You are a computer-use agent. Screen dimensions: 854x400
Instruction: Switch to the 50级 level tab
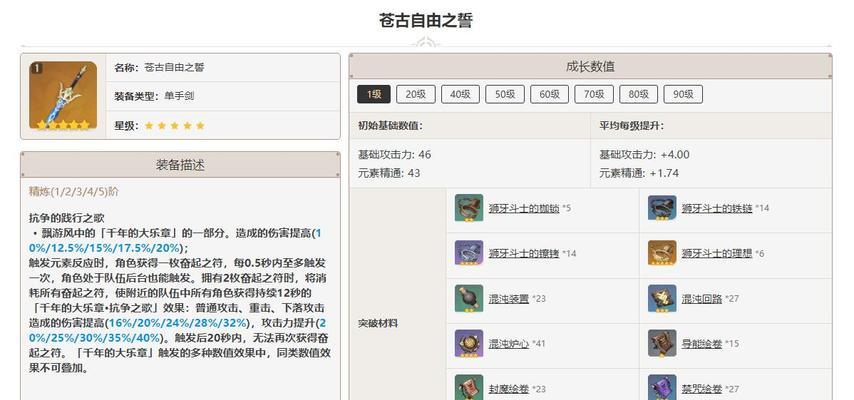click(x=505, y=94)
